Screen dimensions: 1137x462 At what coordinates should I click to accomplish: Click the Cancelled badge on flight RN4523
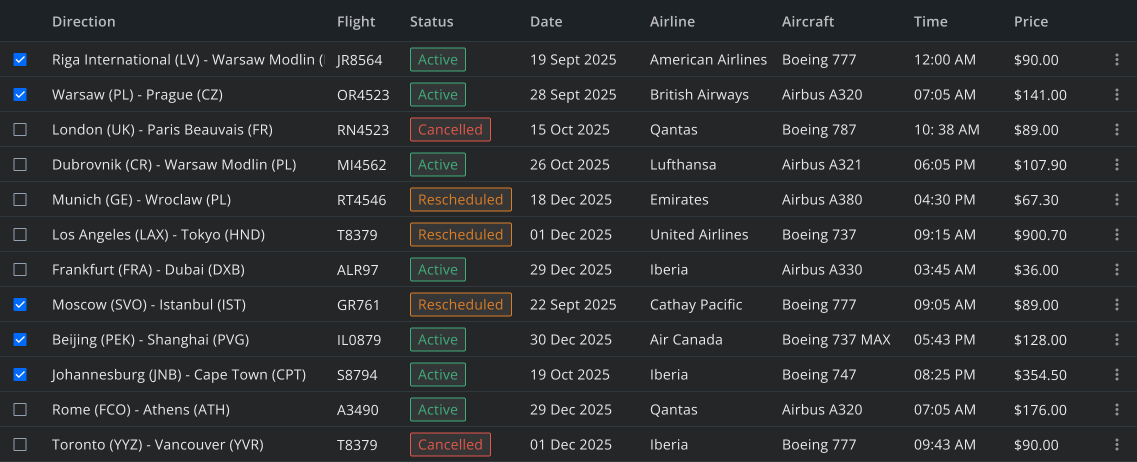click(x=450, y=130)
